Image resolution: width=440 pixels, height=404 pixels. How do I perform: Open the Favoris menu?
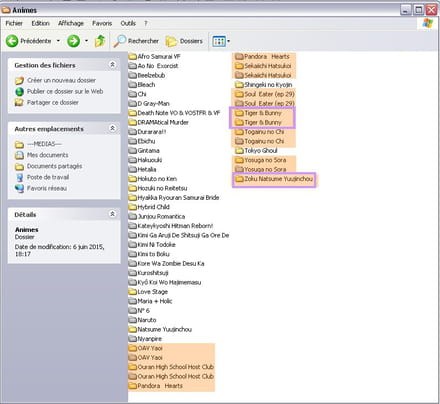[102, 23]
